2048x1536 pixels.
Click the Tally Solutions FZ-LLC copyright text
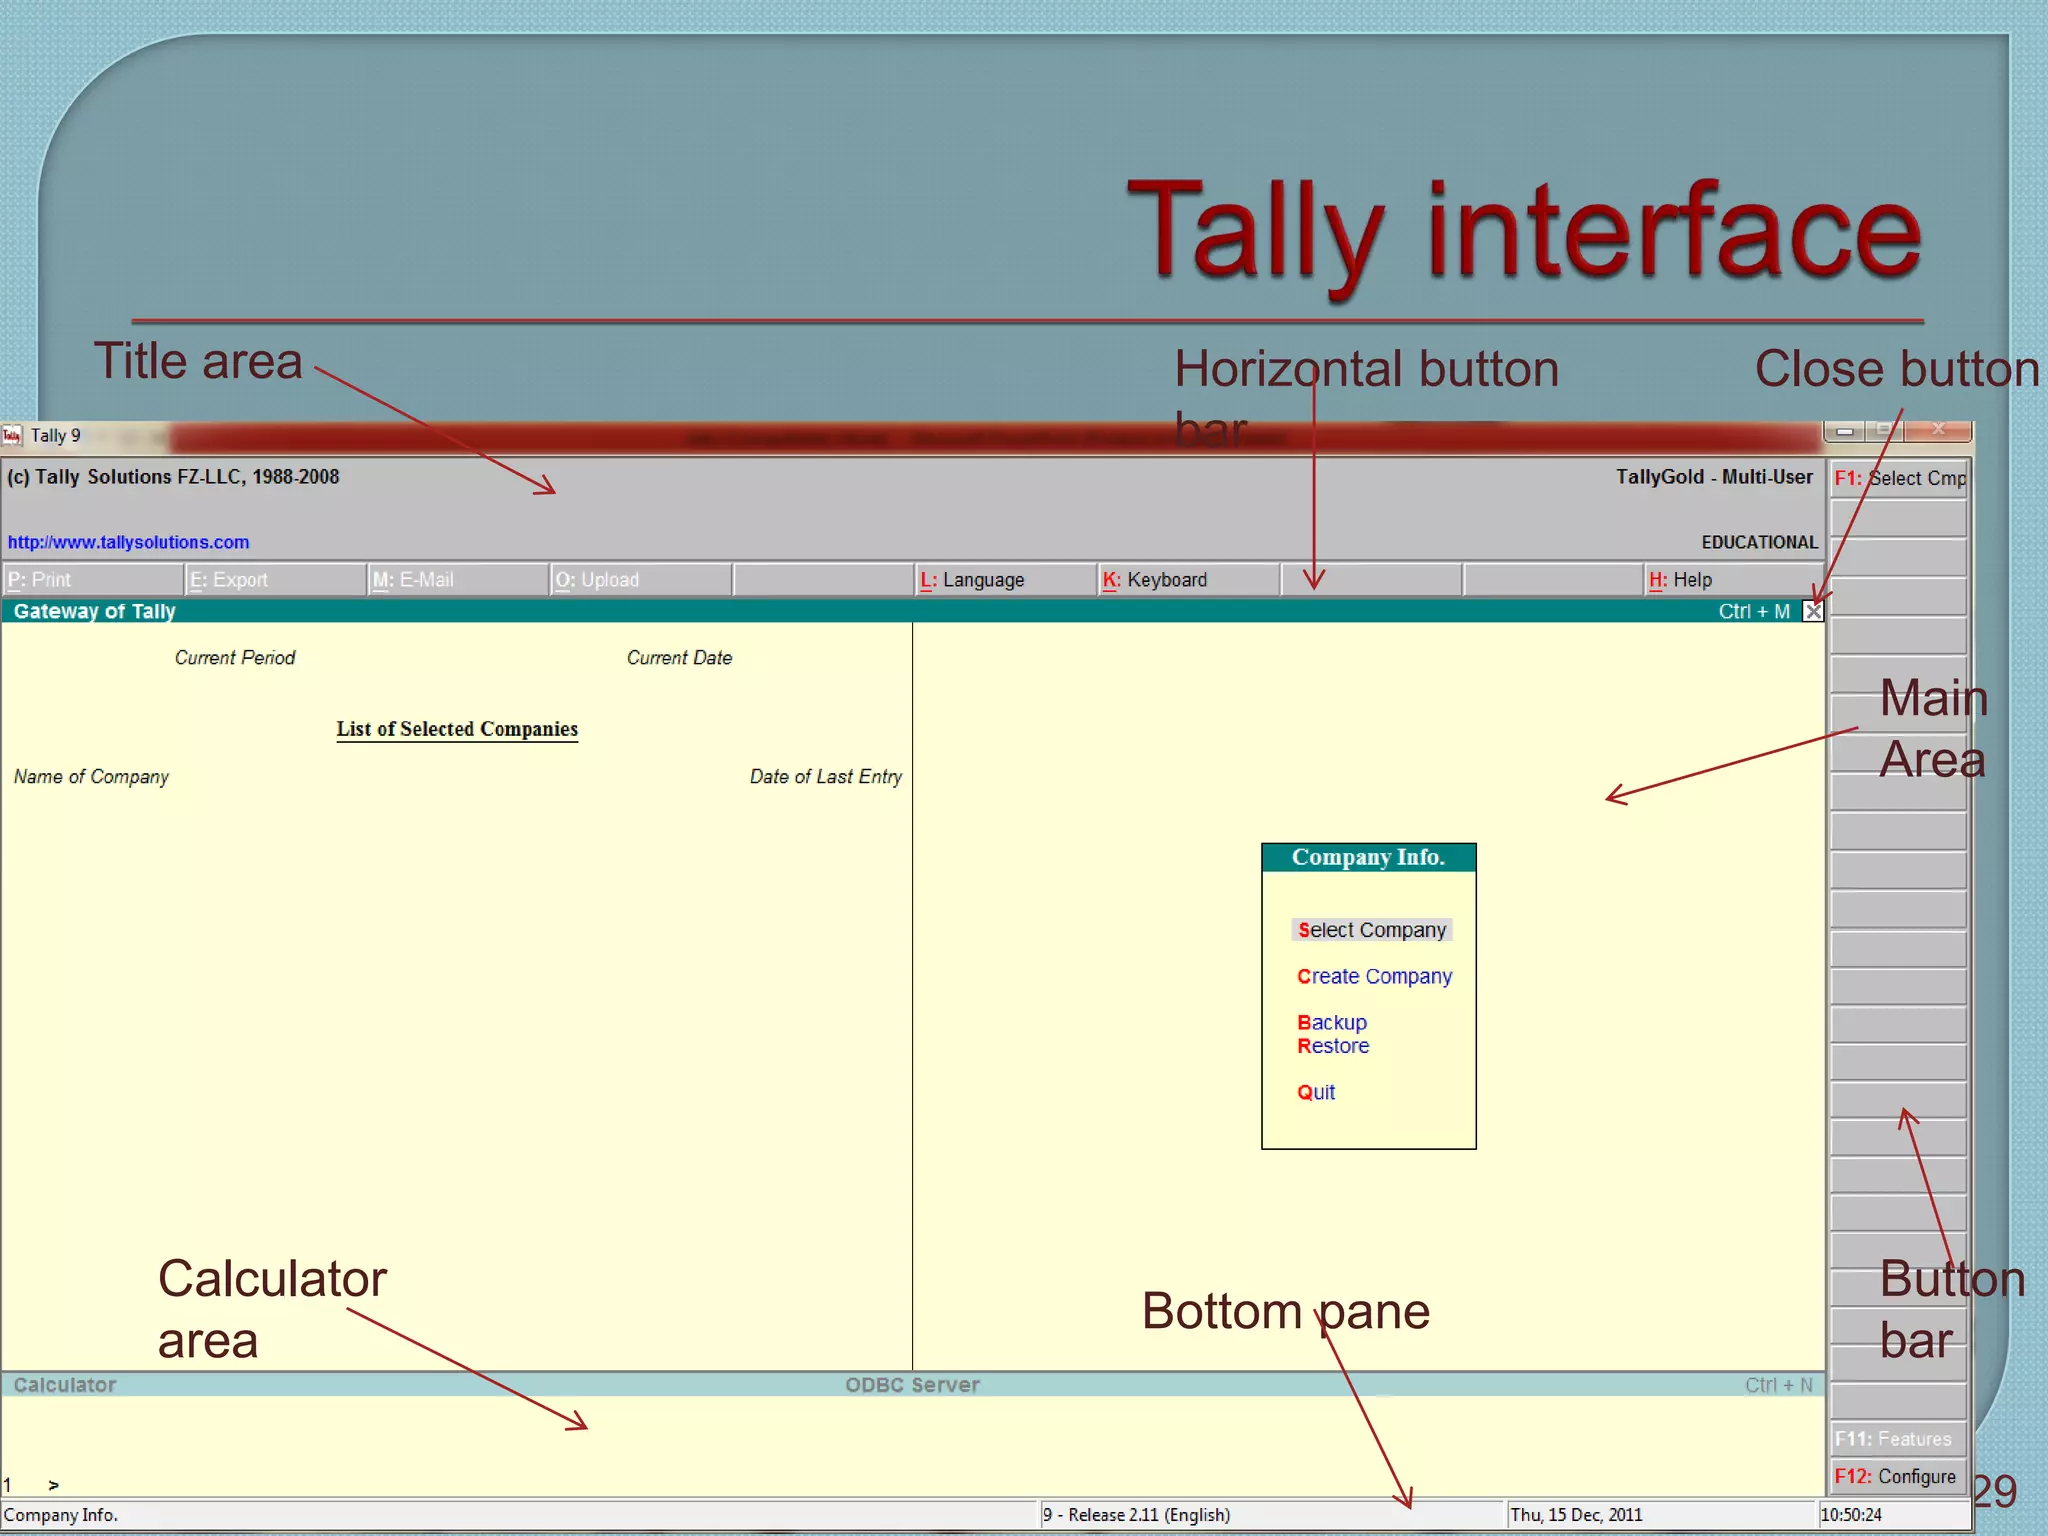tap(173, 477)
